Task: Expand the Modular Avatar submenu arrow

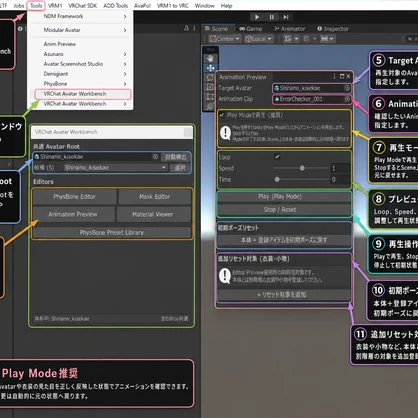Action: [125, 30]
